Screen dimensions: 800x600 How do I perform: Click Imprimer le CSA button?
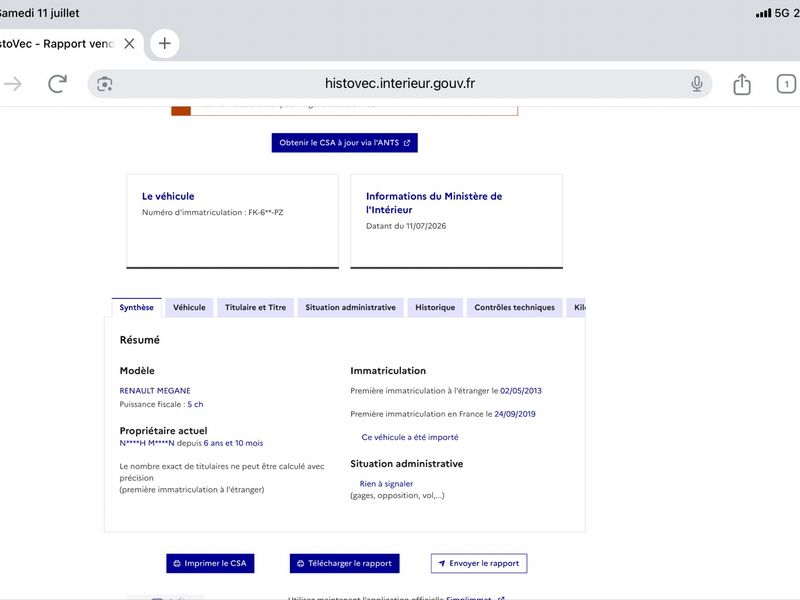[210, 563]
